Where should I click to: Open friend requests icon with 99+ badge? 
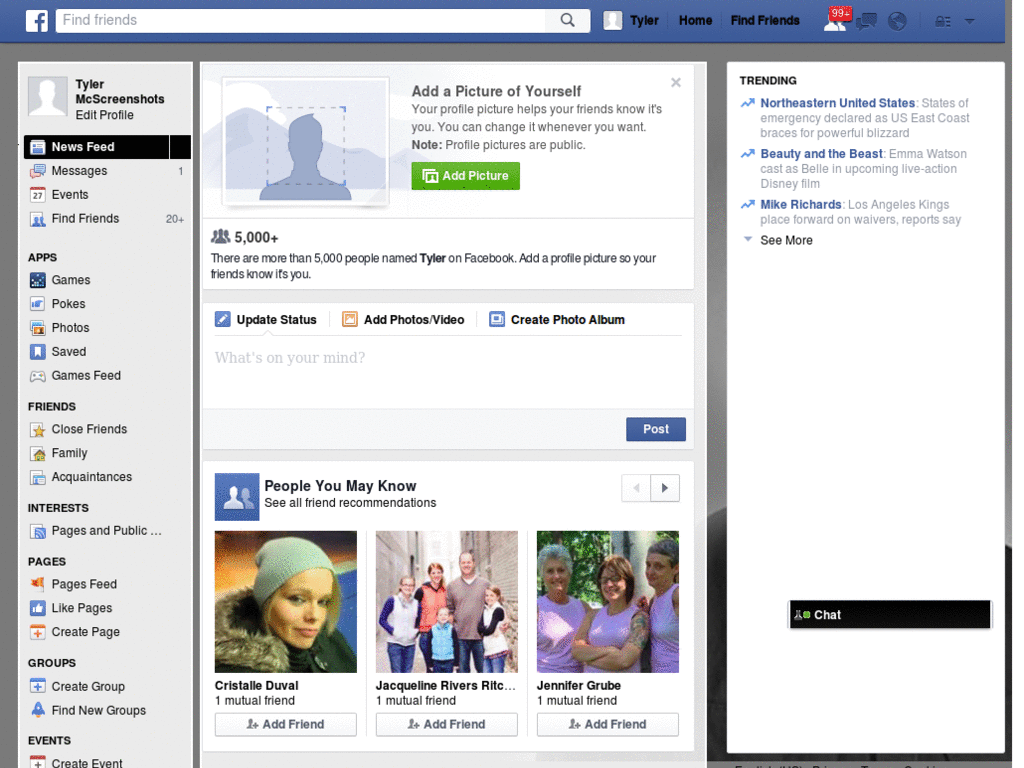(836, 21)
